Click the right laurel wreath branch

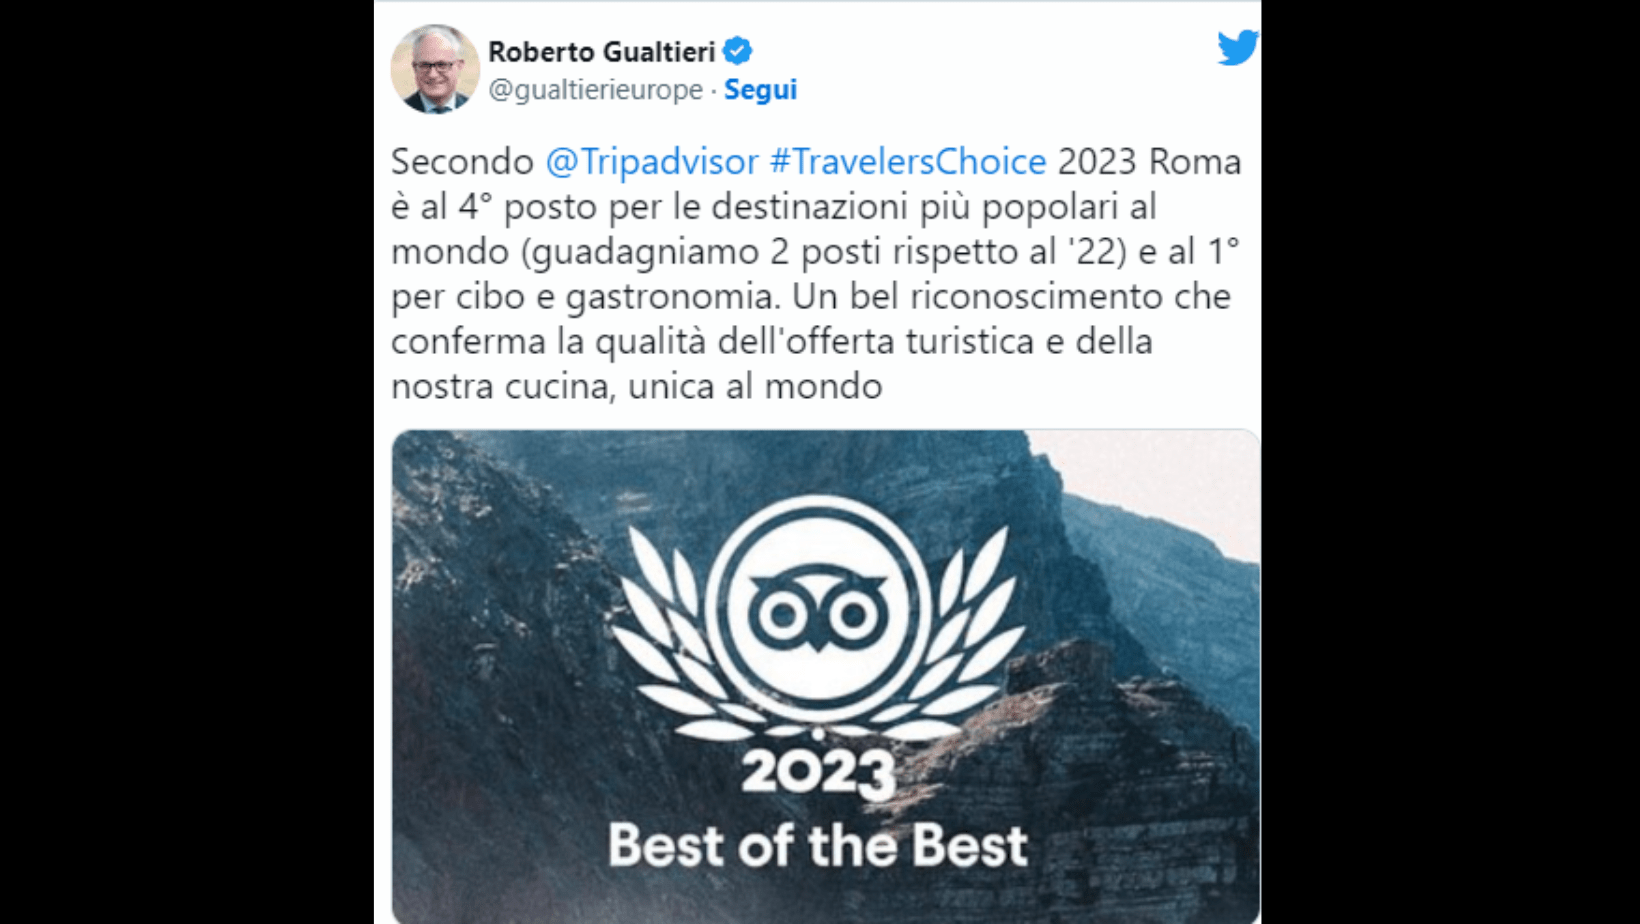(960, 640)
